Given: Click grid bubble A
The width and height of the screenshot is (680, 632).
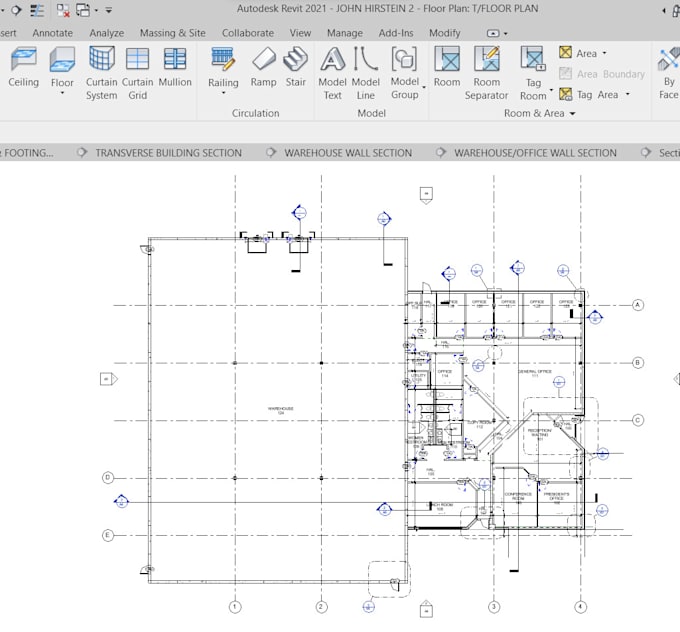Looking at the screenshot, I should point(638,305).
